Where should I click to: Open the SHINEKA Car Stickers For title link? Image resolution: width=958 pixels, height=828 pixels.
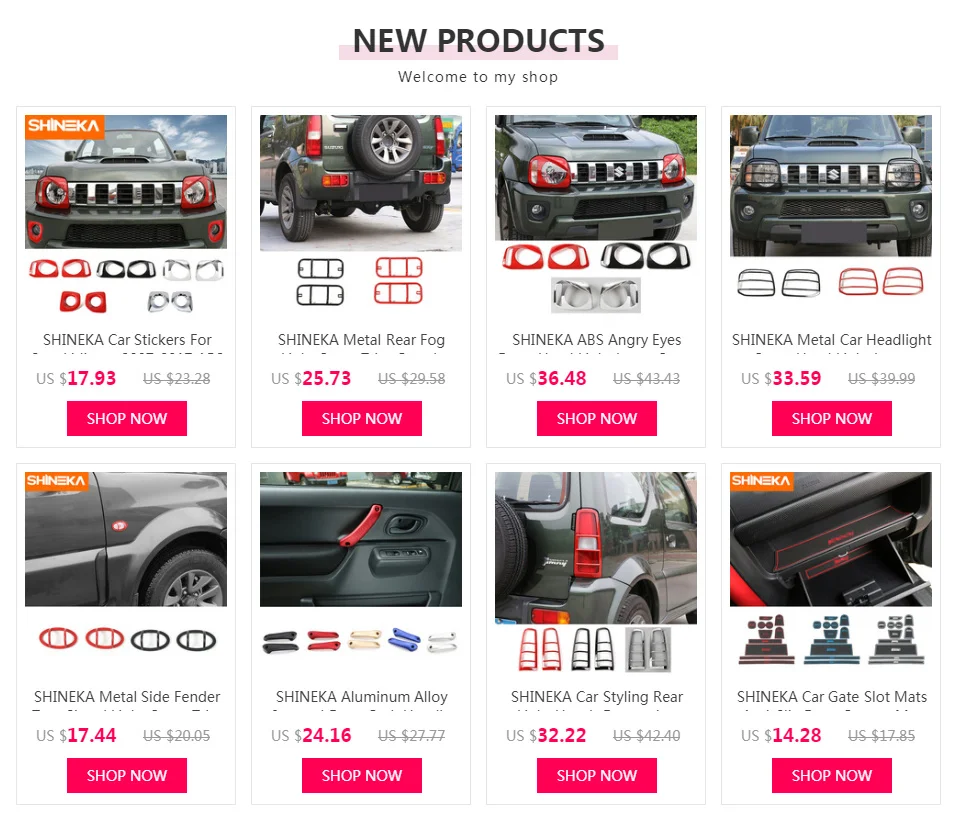point(127,340)
